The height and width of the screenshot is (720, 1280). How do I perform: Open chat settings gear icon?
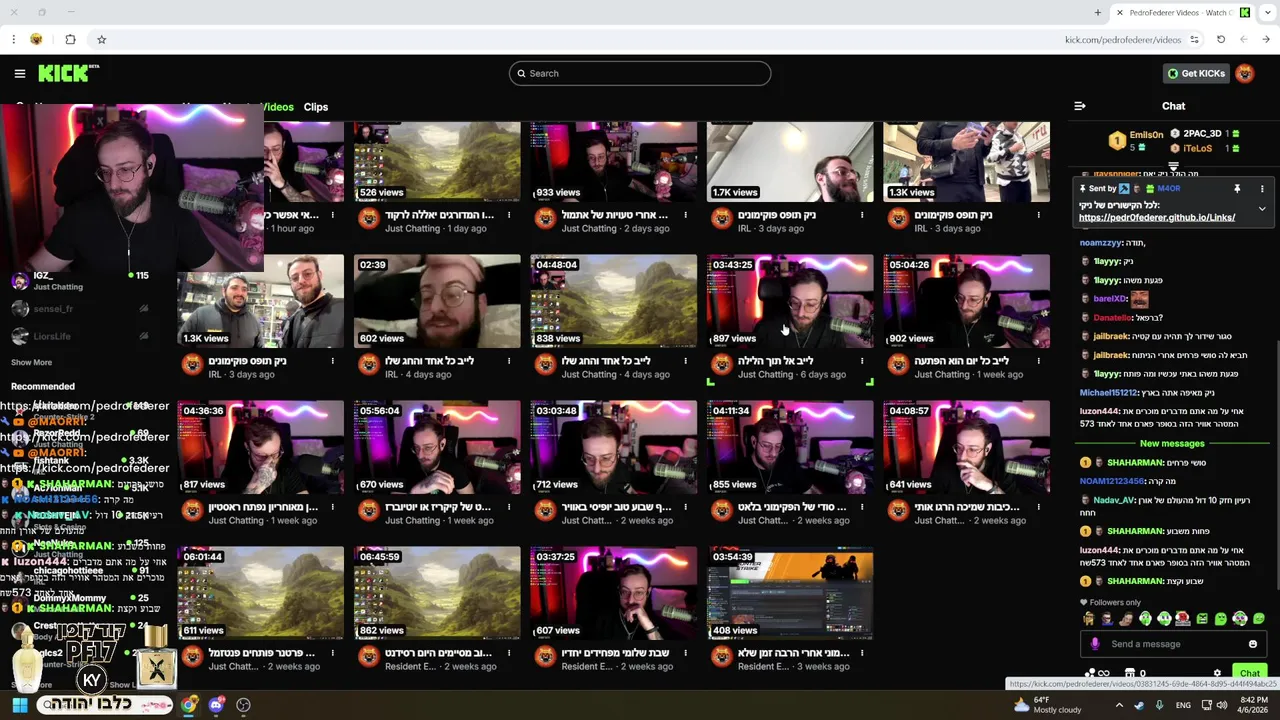[x=1217, y=674]
